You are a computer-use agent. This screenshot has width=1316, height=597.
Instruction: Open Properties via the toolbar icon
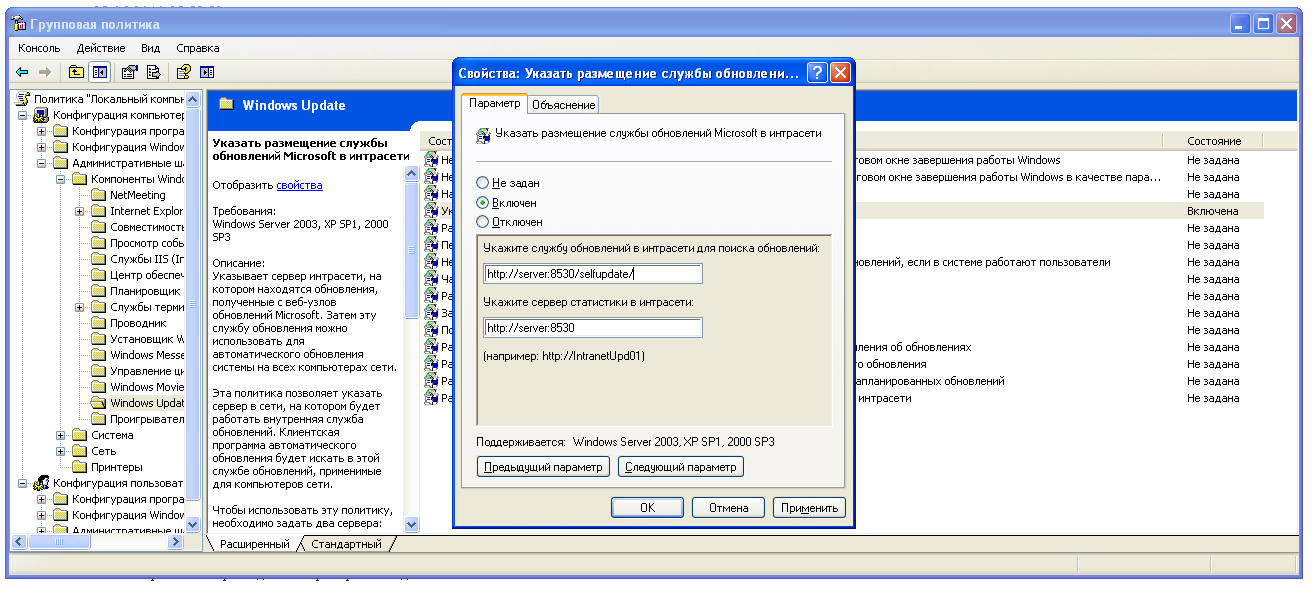click(x=129, y=72)
